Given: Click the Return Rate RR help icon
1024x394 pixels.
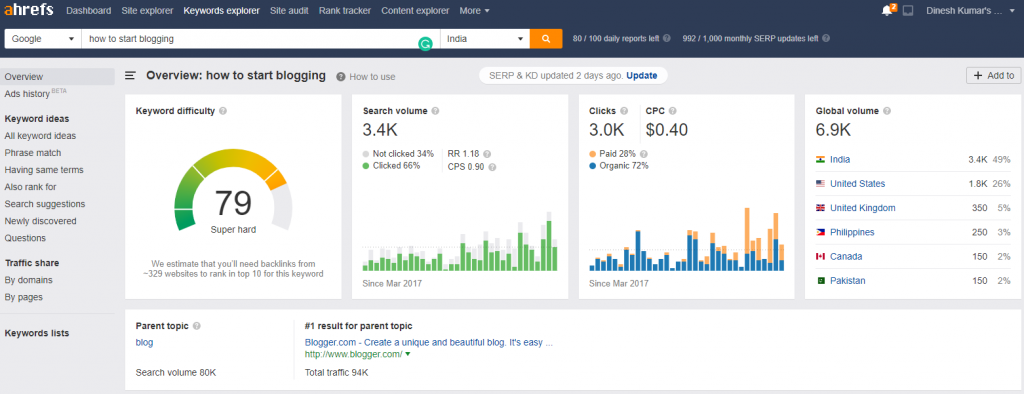Looking at the screenshot, I should (487, 154).
